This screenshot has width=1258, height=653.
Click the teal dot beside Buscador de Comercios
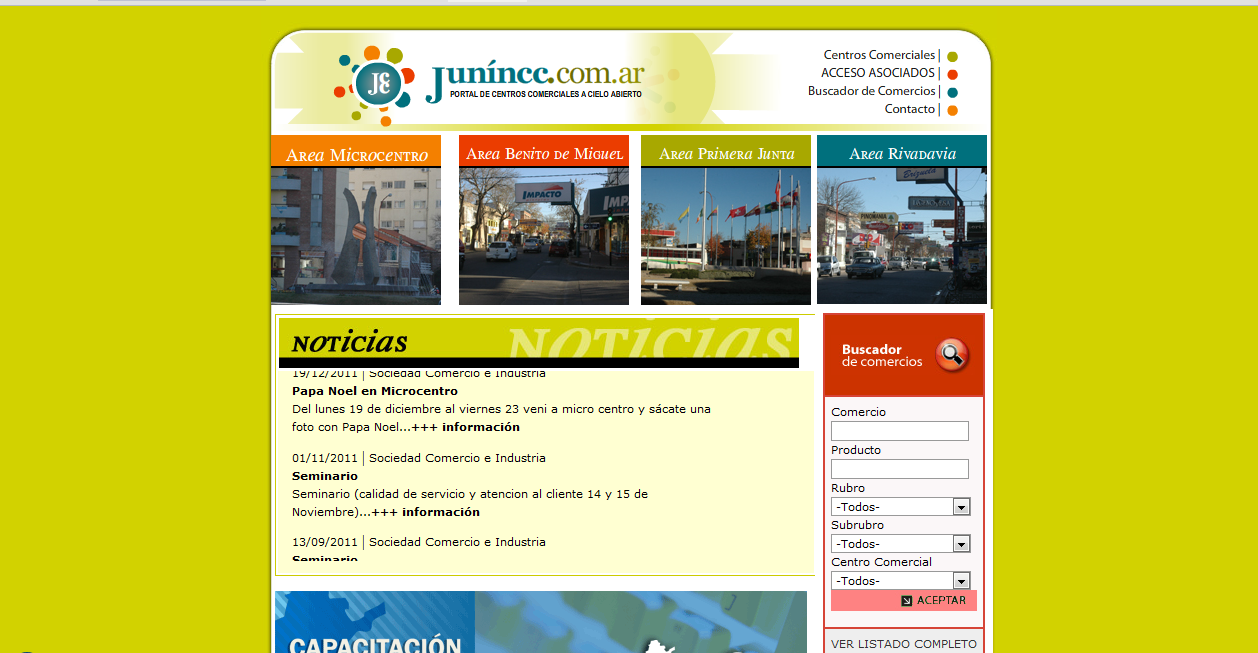[952, 93]
